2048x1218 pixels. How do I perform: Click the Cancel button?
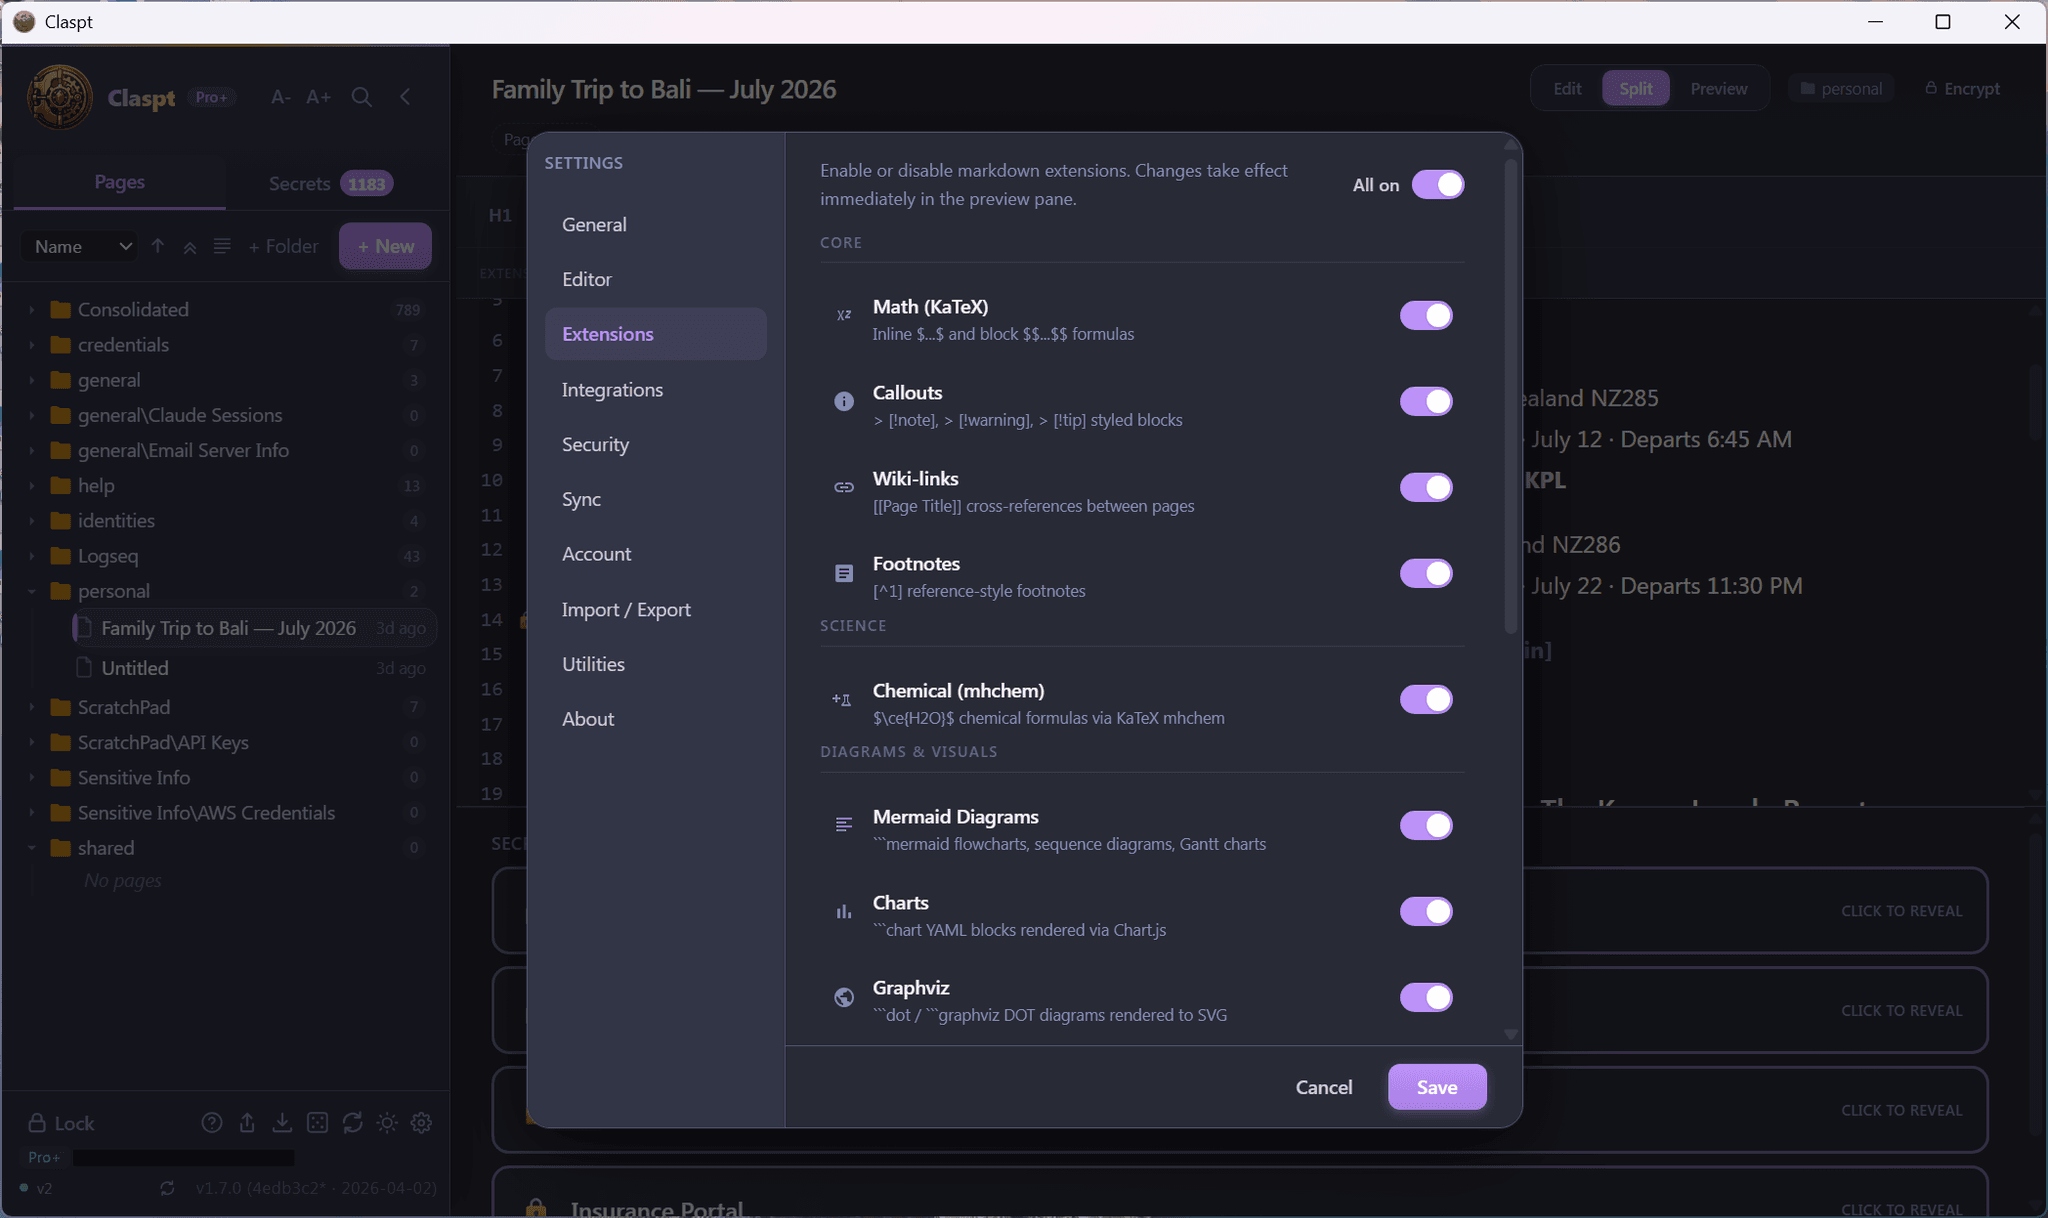(x=1324, y=1087)
